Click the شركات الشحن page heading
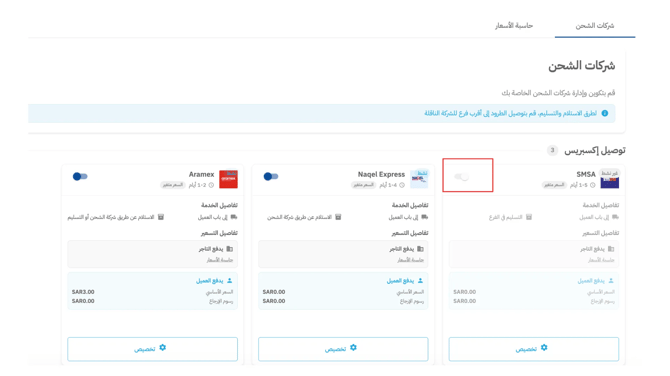Viewport: 670px width, 376px height. (x=582, y=66)
